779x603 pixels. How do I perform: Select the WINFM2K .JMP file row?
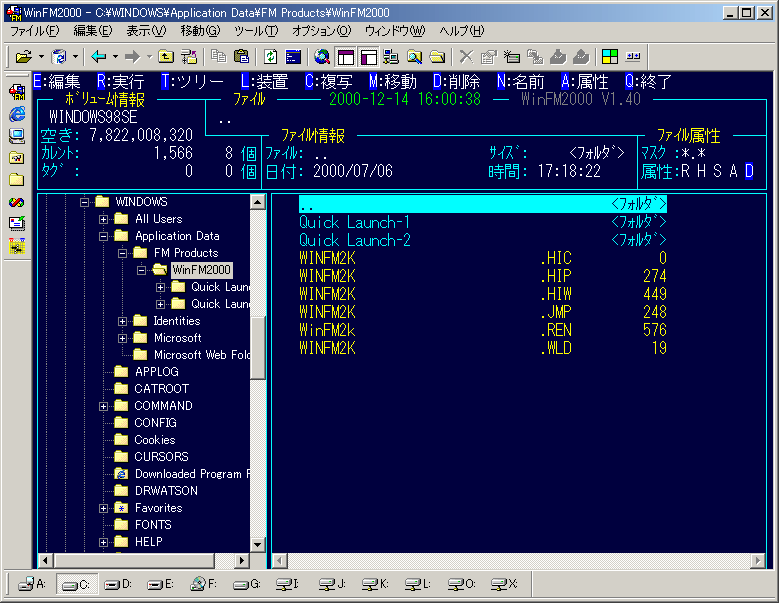coord(482,312)
